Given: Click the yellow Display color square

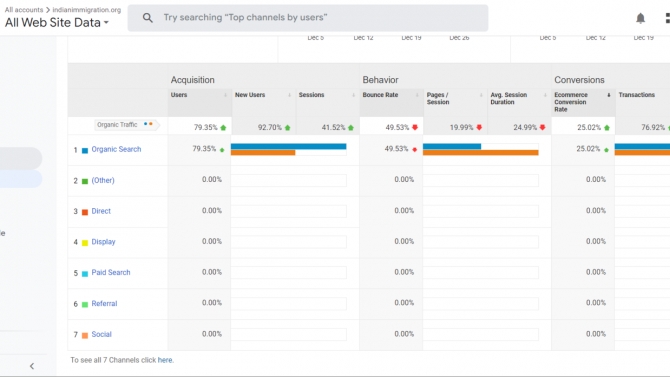Looking at the screenshot, I should [x=85, y=243].
